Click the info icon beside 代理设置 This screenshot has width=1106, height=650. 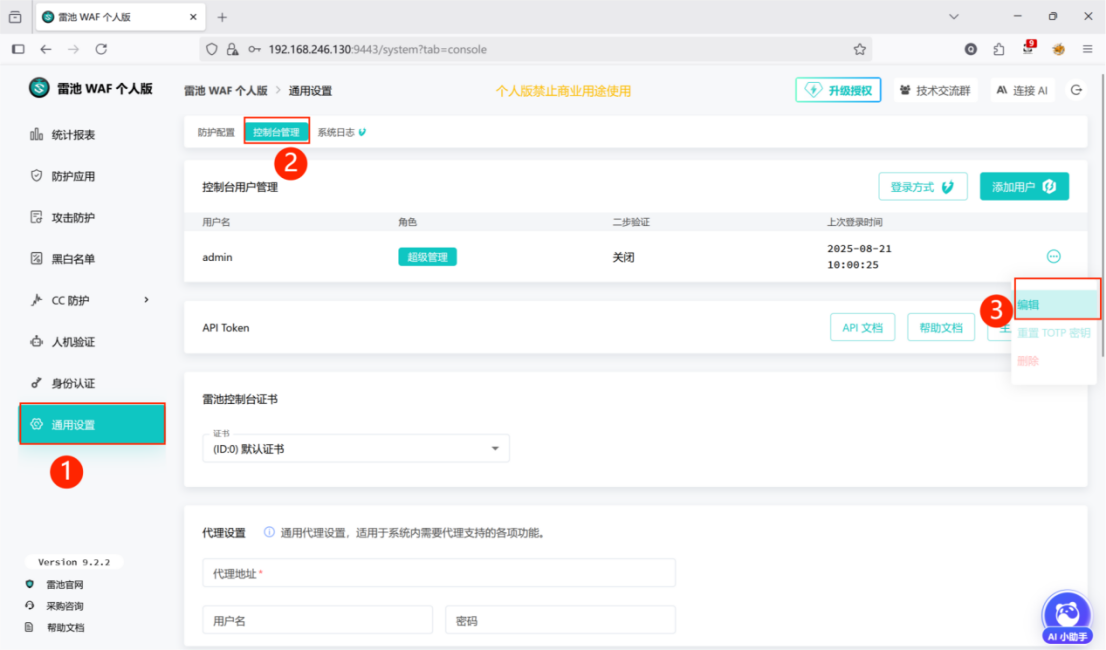click(269, 532)
